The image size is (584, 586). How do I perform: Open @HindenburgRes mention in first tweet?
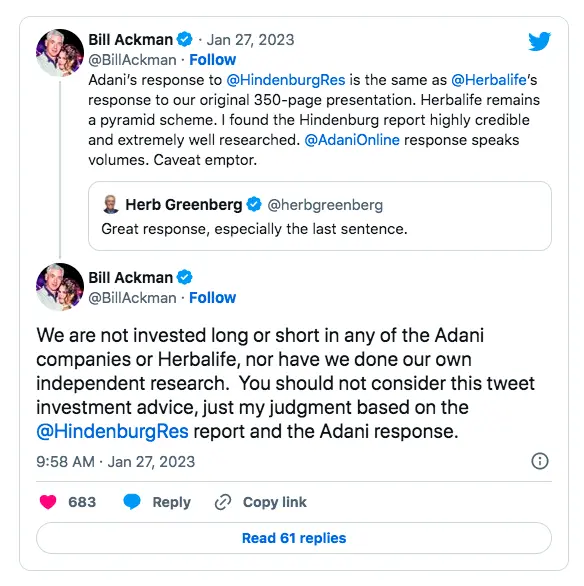coord(286,80)
